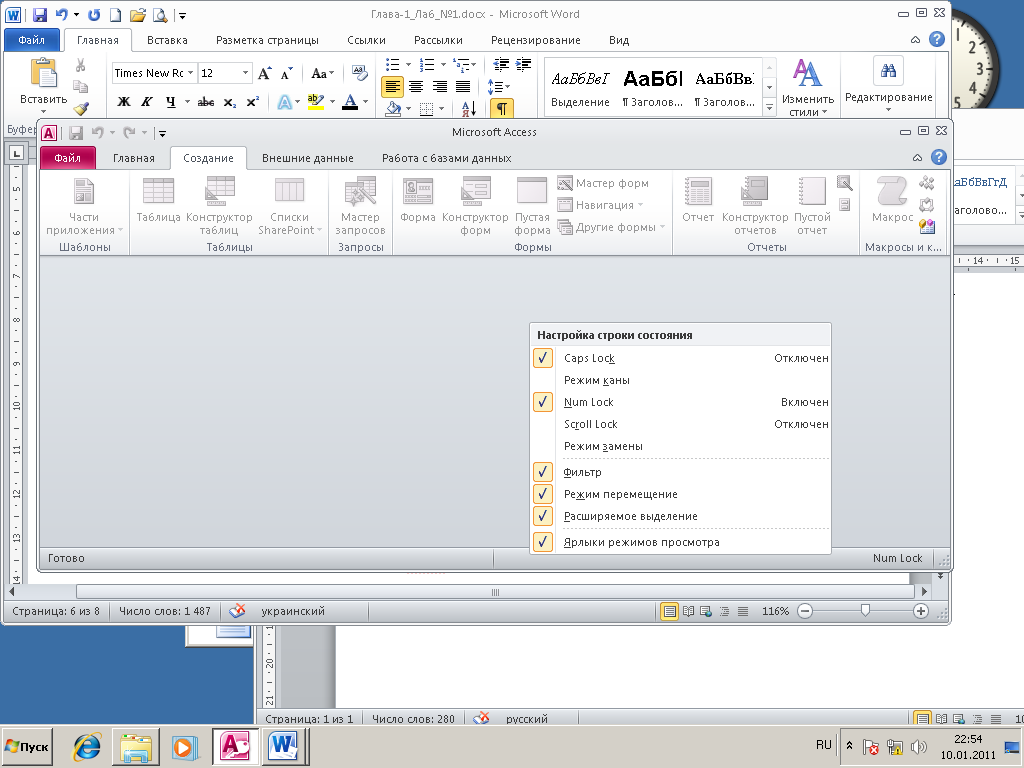Apply yellow text highlight color in Word
Screen dimensions: 1024x768
(x=315, y=102)
